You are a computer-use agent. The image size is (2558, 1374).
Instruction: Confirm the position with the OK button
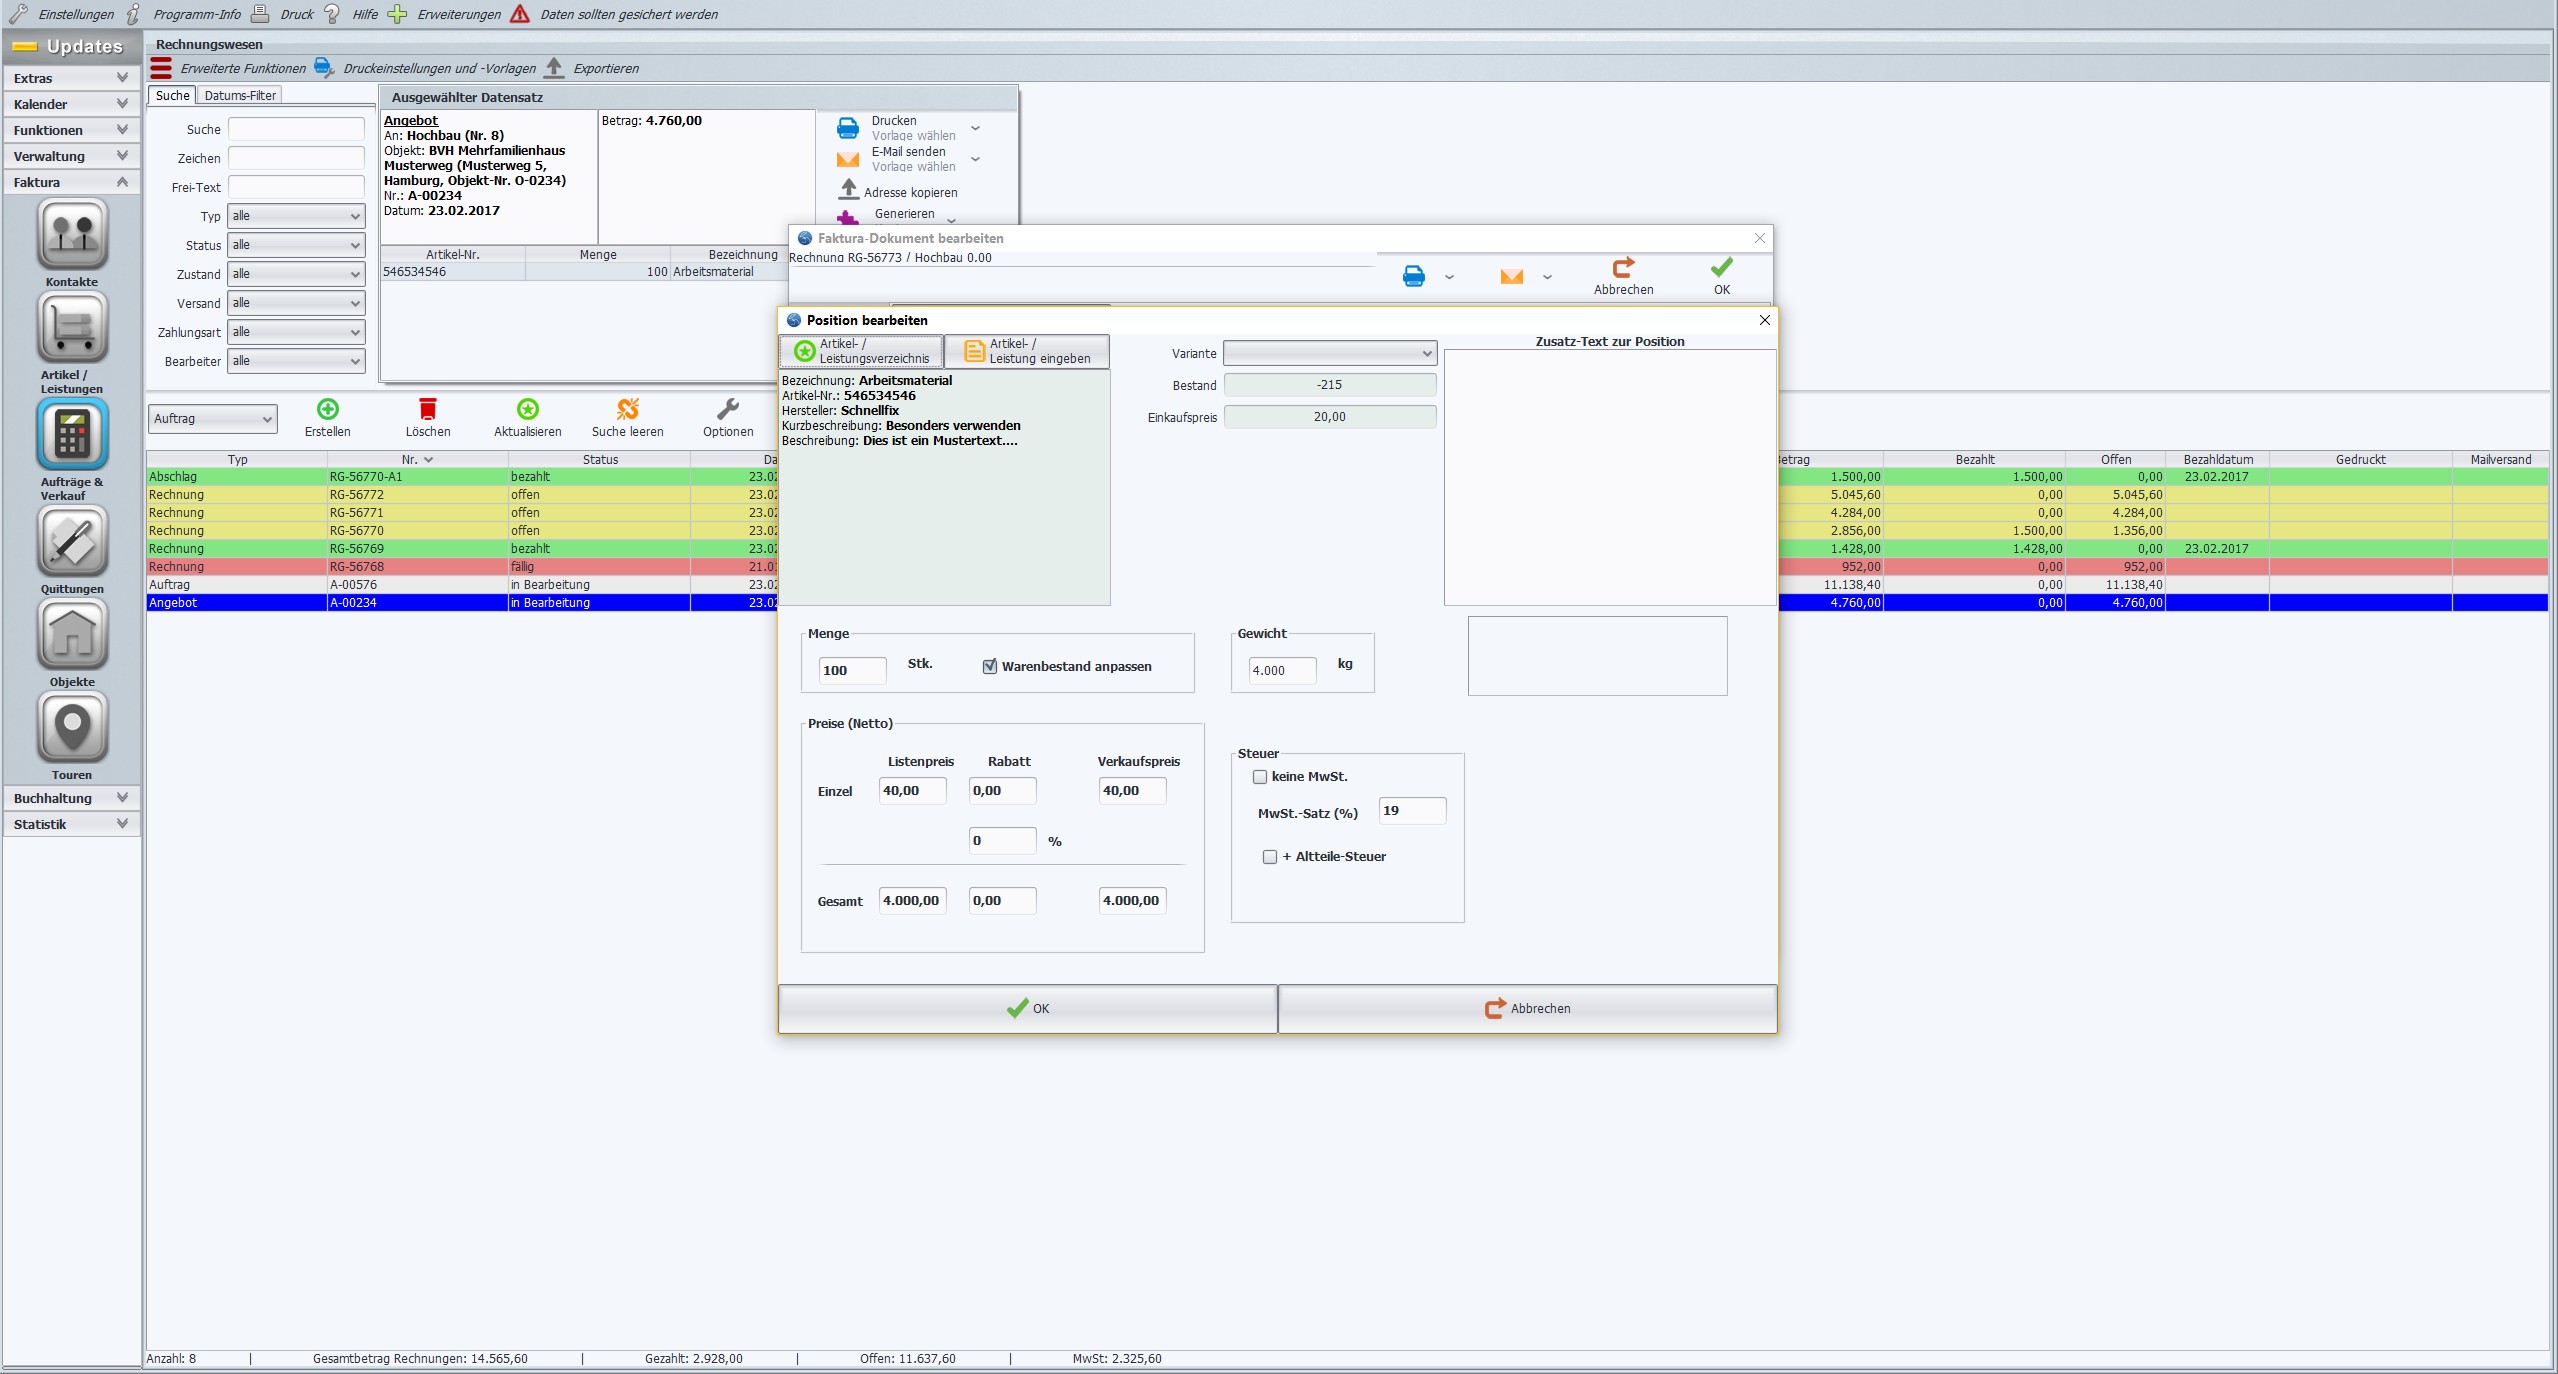tap(1027, 1008)
